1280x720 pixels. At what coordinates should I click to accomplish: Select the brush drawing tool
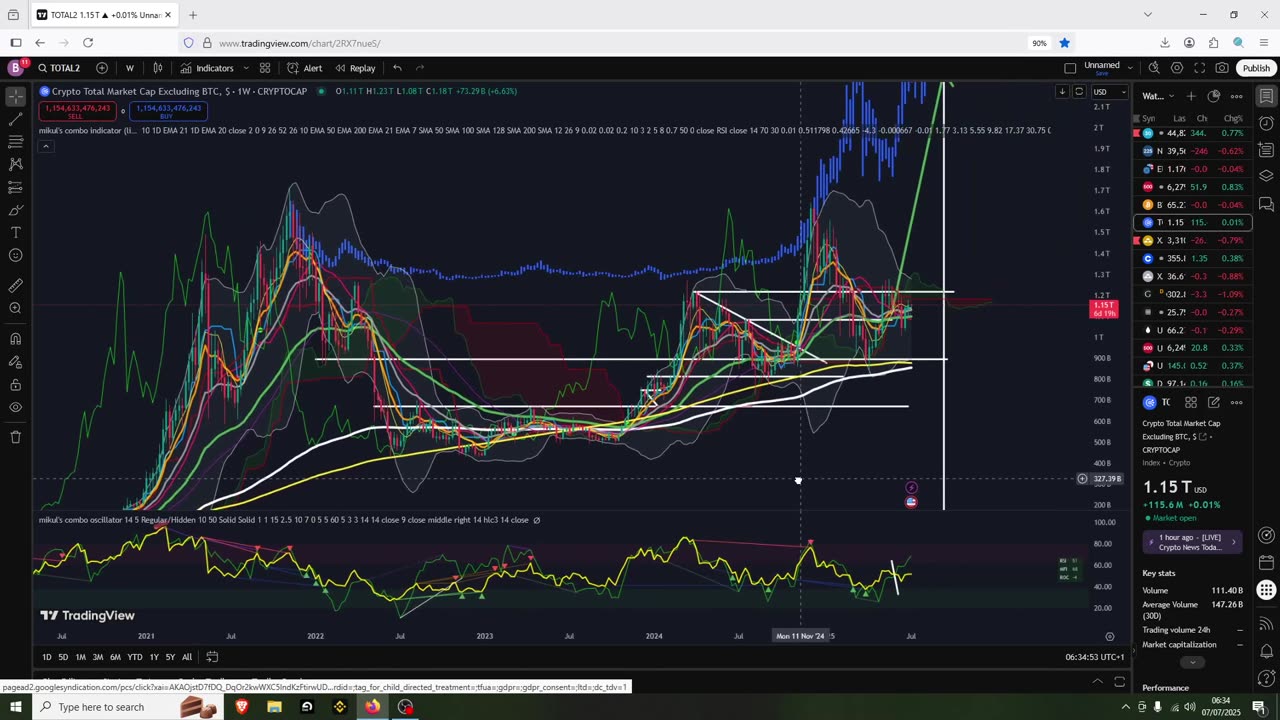(x=15, y=210)
